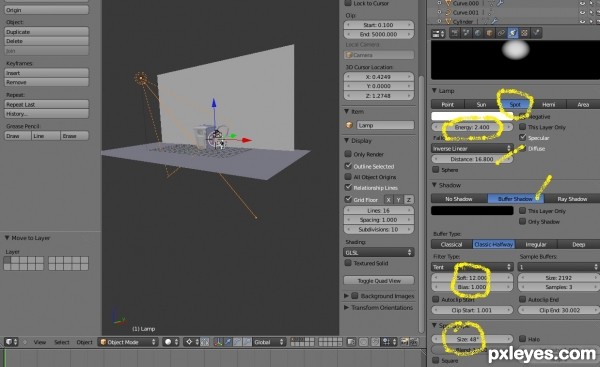This screenshot has height=367, width=600.
Task: Click the Duplicate object button
Action: tap(46, 32)
